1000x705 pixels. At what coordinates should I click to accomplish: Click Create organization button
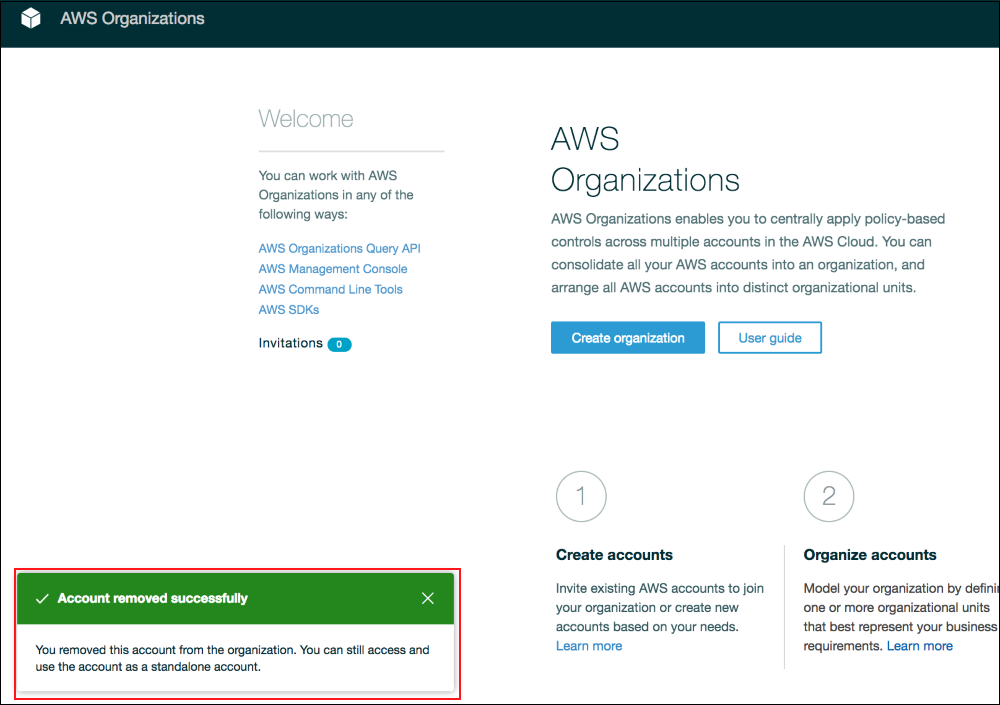pyautogui.click(x=628, y=338)
